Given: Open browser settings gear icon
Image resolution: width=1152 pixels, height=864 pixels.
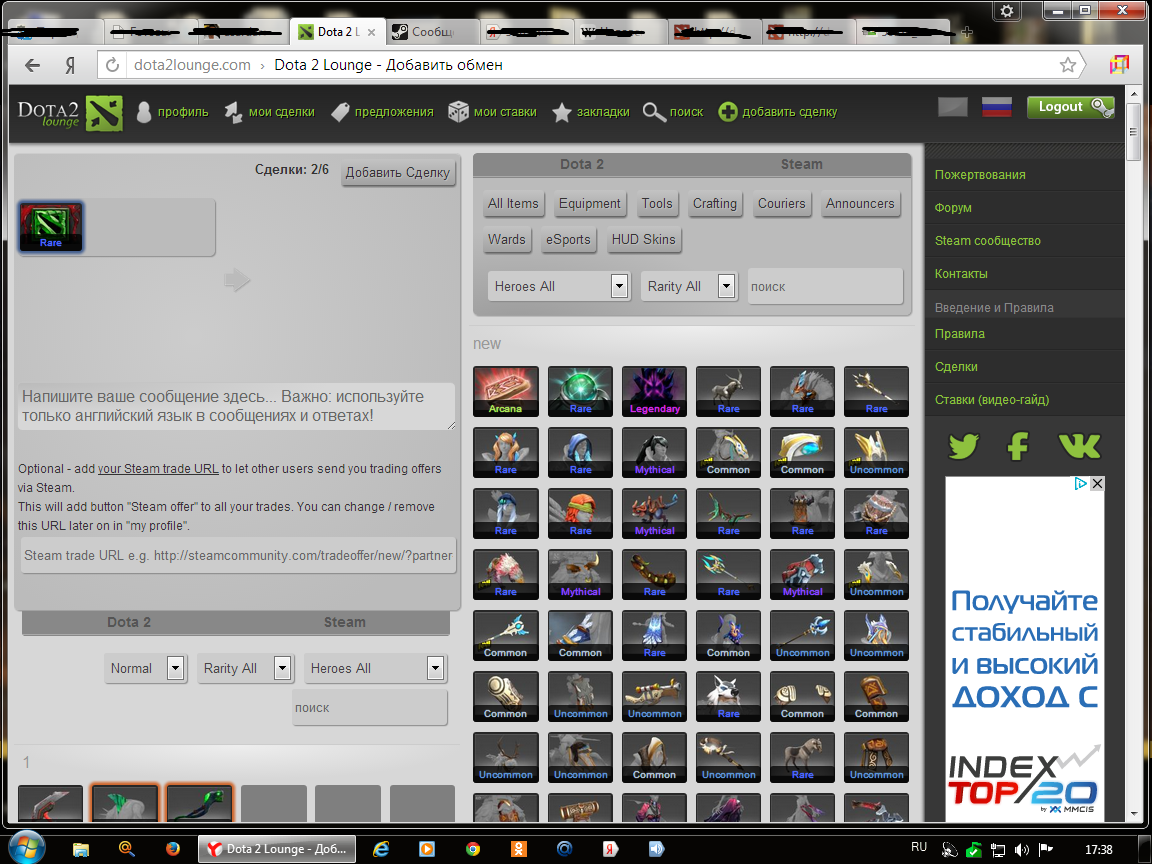Looking at the screenshot, I should 1007,10.
